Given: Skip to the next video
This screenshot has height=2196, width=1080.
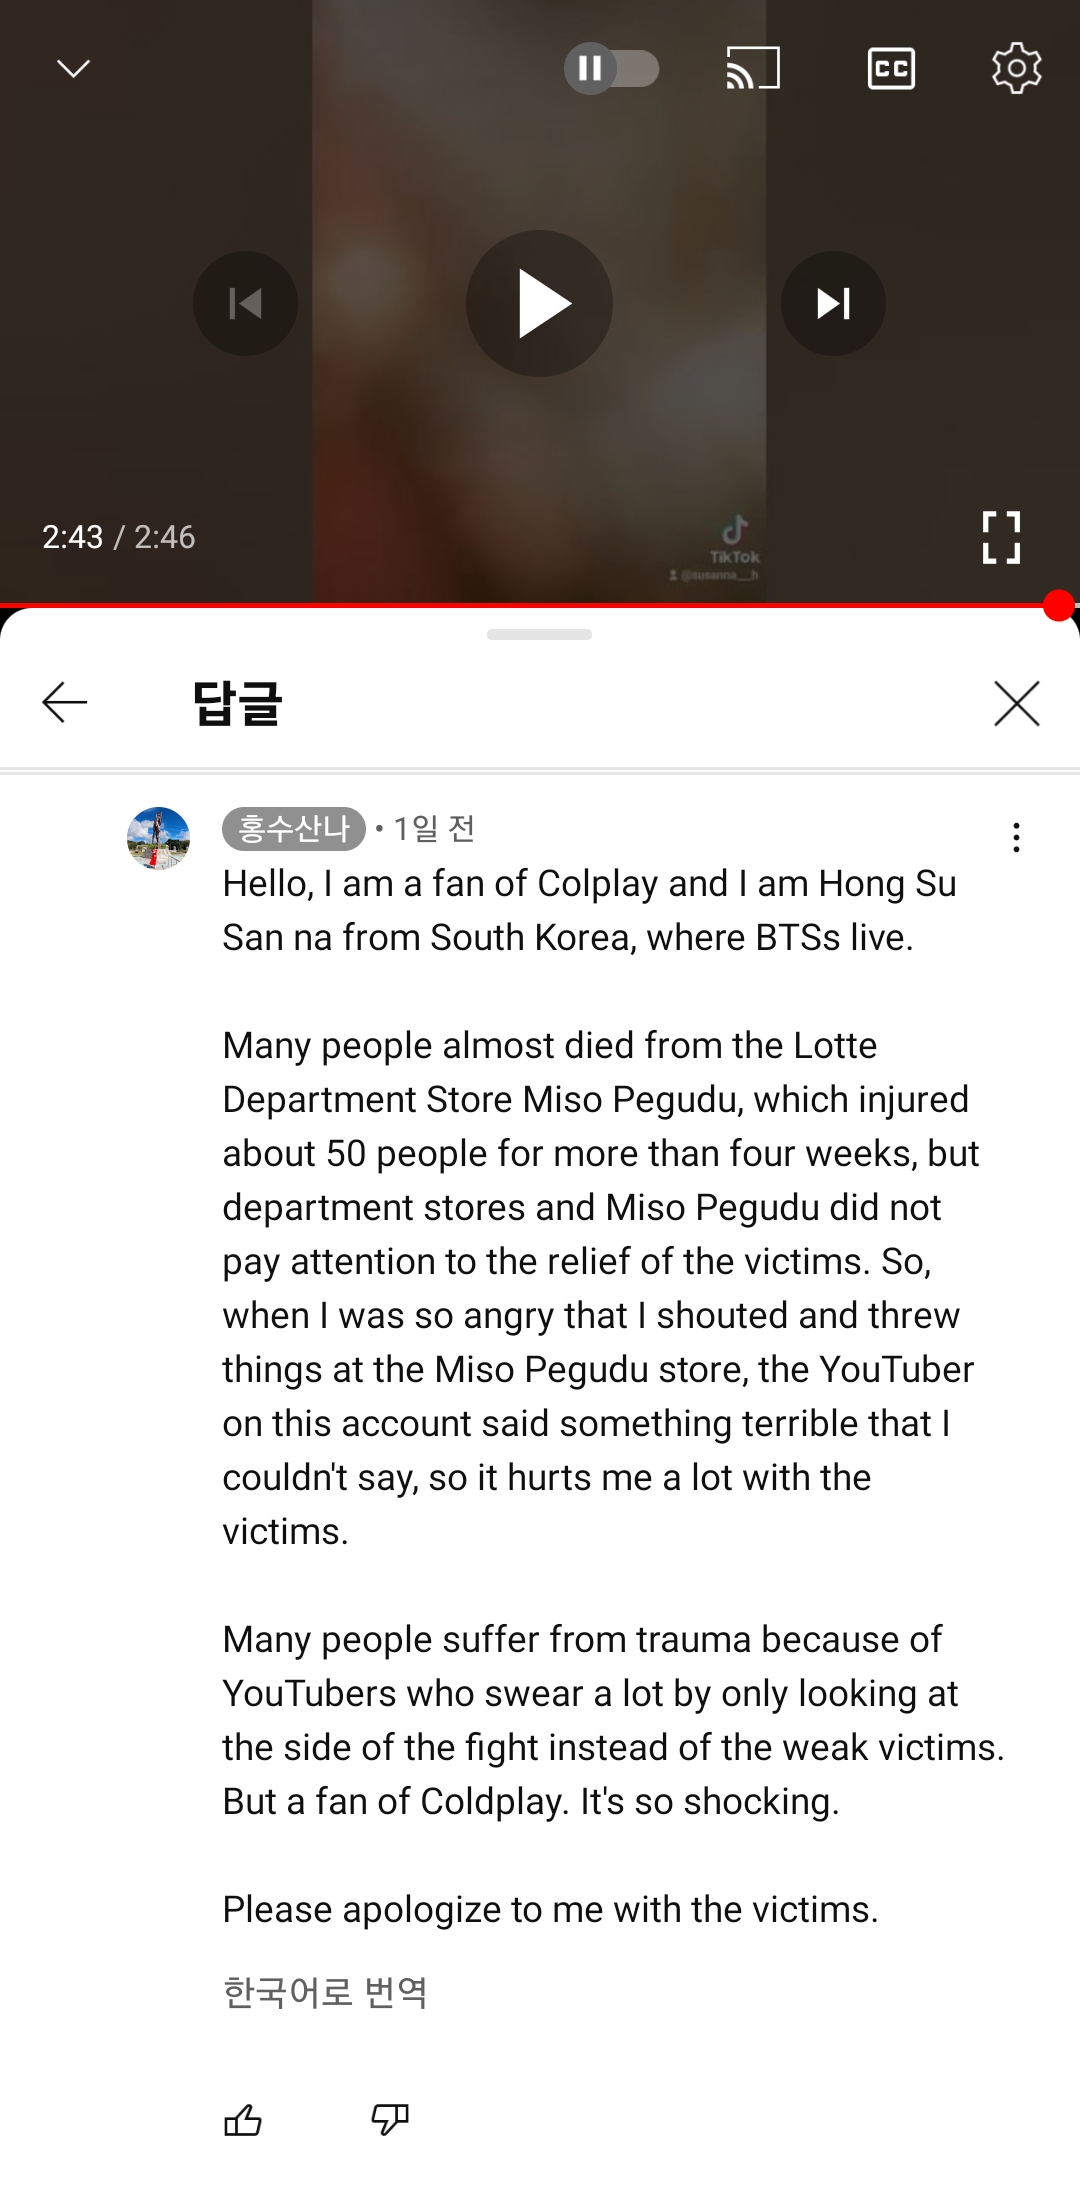Looking at the screenshot, I should (833, 303).
